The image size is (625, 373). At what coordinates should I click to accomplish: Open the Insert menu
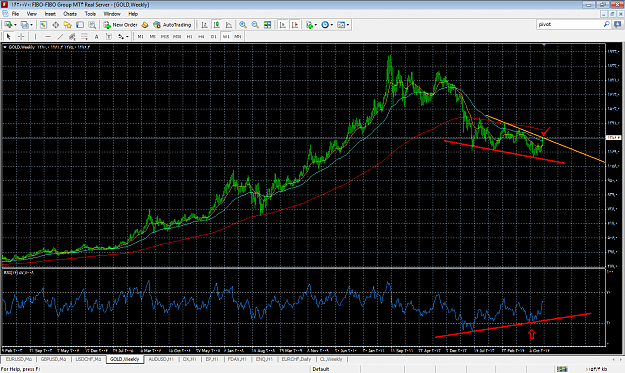50,14
